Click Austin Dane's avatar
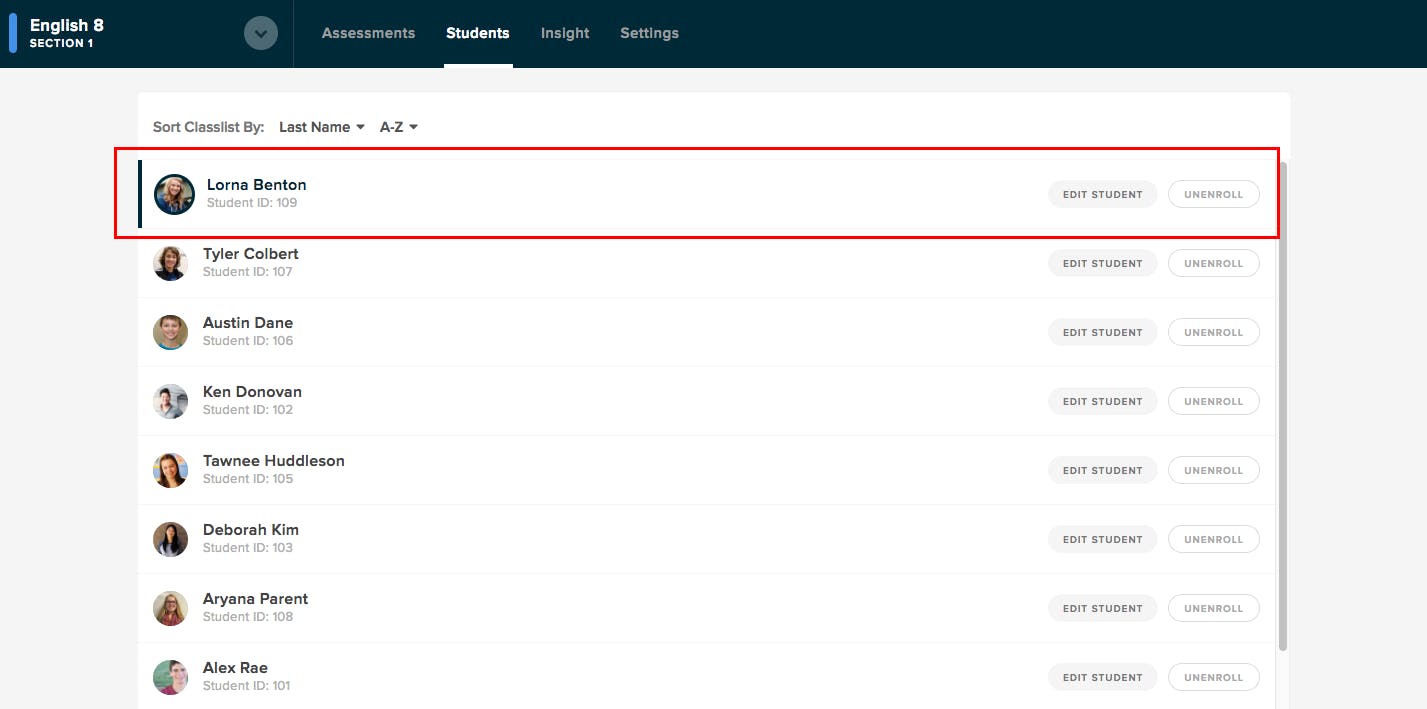This screenshot has width=1427, height=709. tap(170, 332)
